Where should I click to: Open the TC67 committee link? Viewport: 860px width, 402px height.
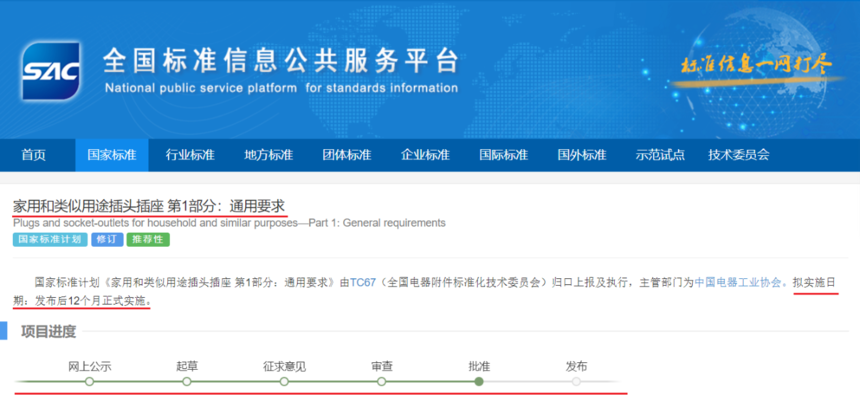click(x=363, y=283)
